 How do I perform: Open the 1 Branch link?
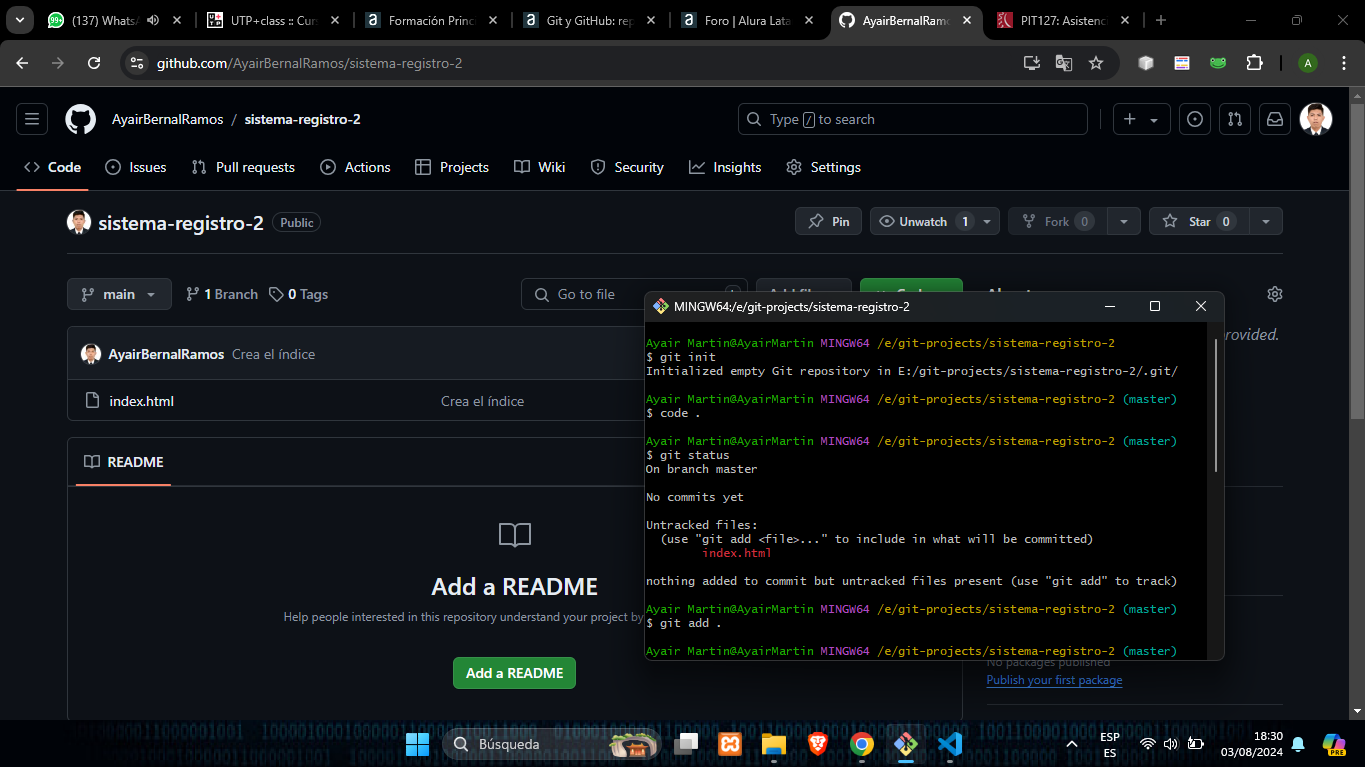[x=222, y=294]
